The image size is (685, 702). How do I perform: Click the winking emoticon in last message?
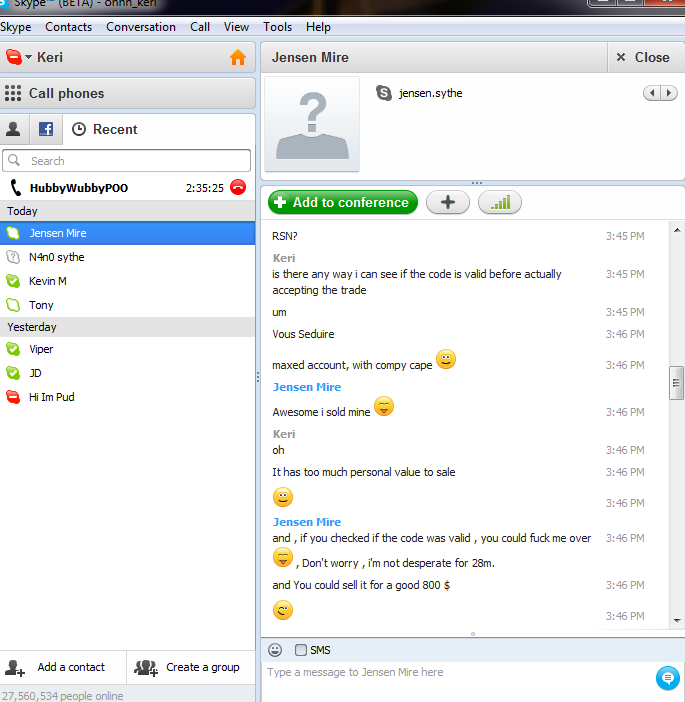(x=283, y=610)
